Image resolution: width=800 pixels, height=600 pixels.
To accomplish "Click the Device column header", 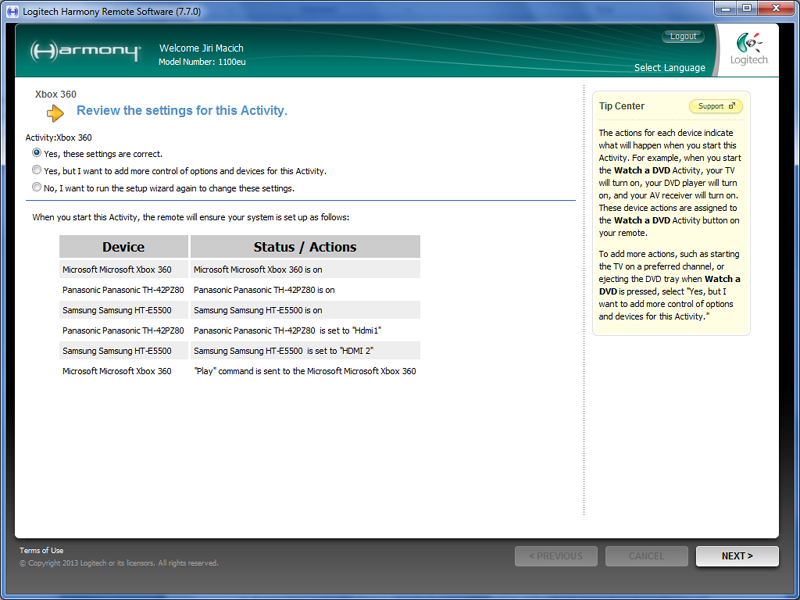I will (x=123, y=246).
